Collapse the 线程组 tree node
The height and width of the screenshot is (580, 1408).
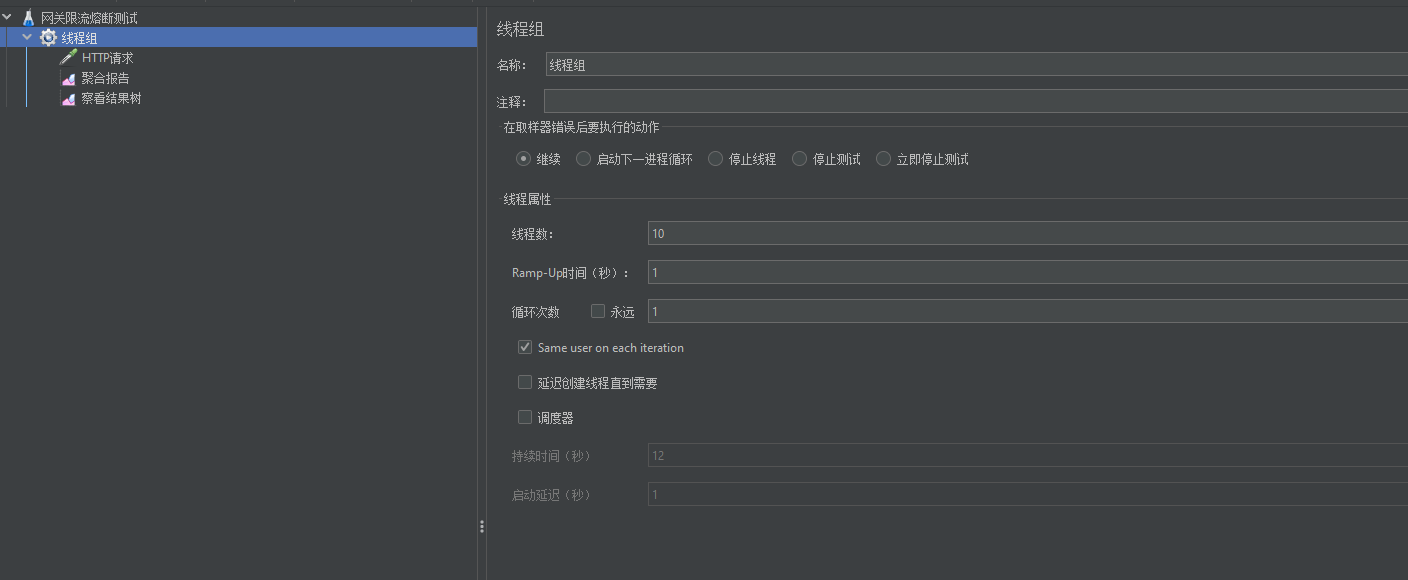[27, 37]
